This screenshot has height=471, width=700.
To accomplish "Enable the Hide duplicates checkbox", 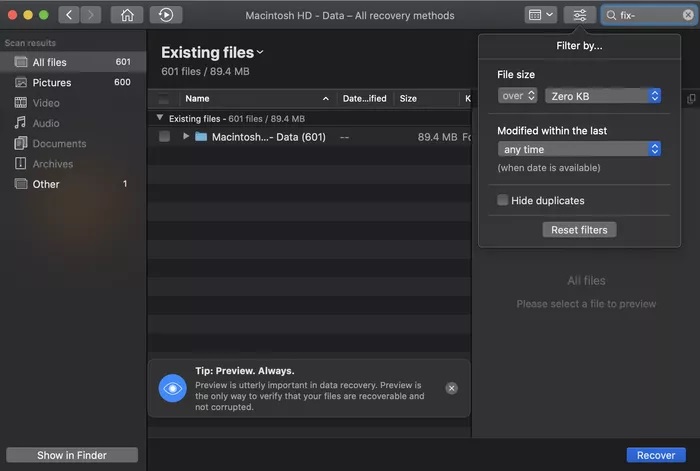I will tap(503, 200).
